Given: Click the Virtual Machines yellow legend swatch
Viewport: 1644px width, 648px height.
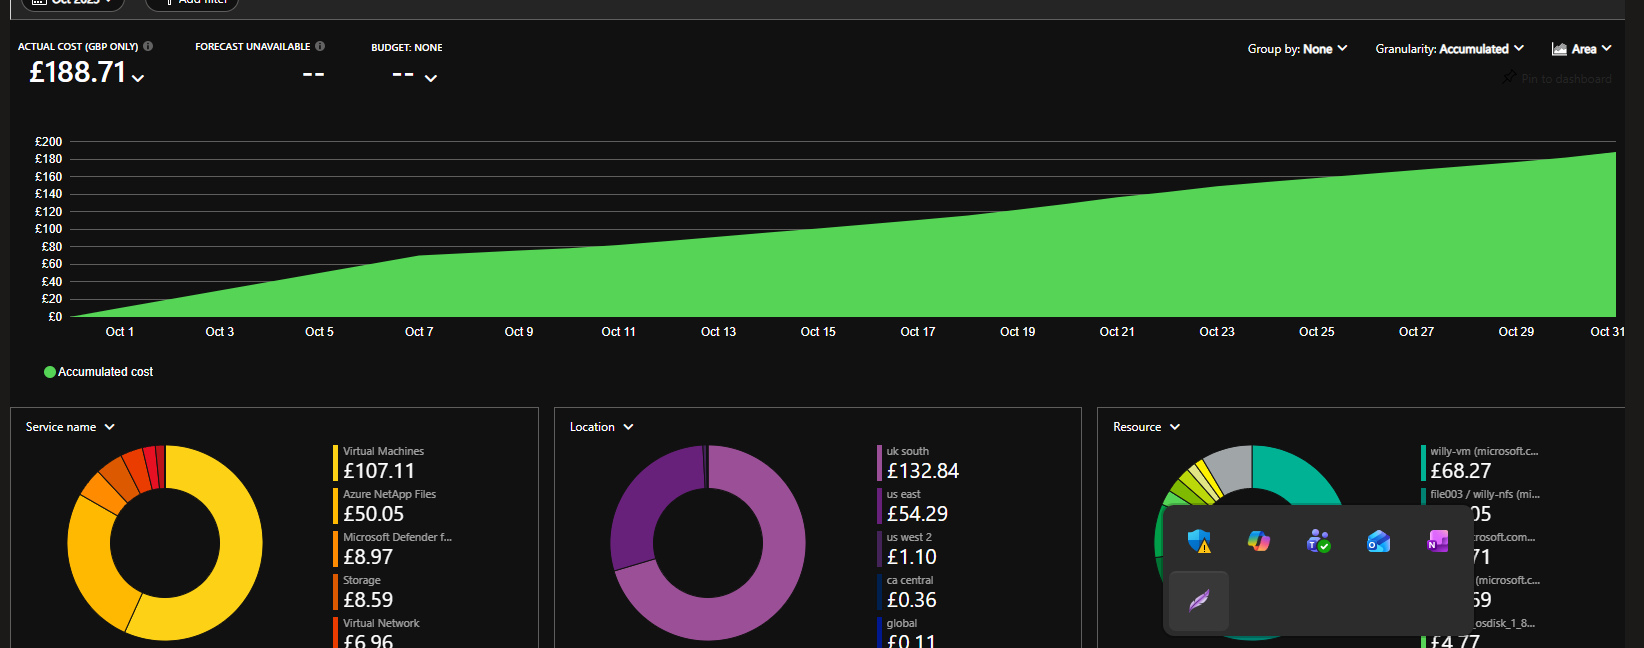Looking at the screenshot, I should point(336,463).
